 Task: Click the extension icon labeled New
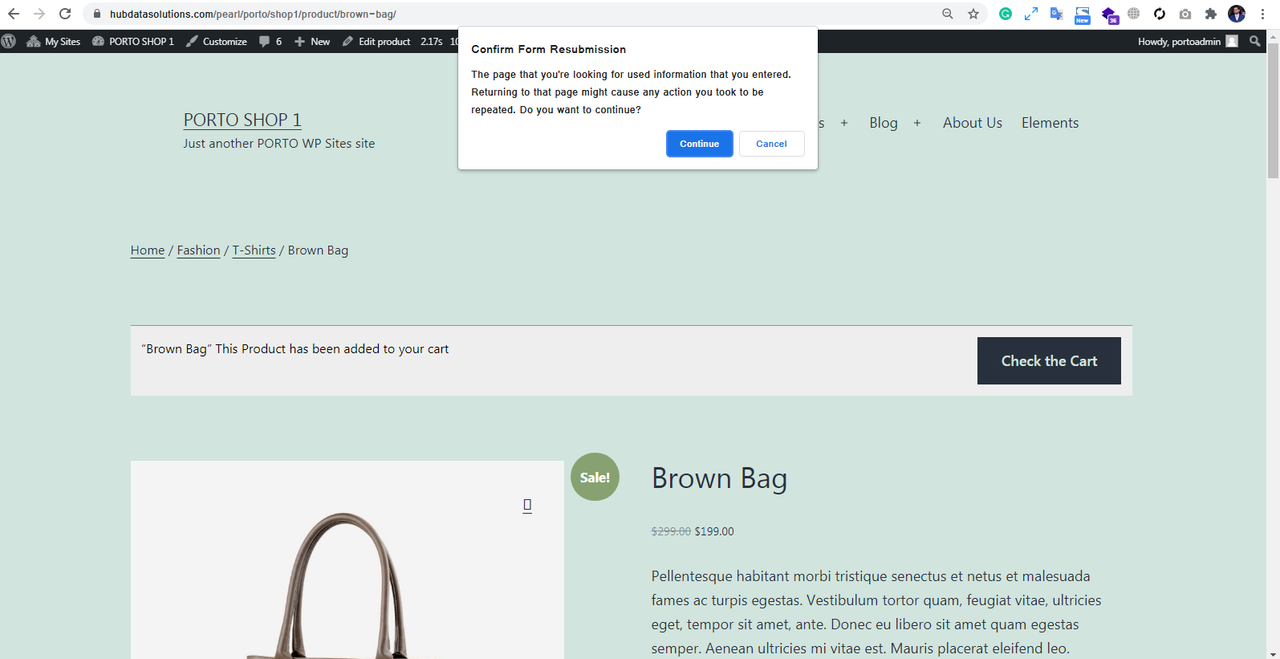(1082, 14)
